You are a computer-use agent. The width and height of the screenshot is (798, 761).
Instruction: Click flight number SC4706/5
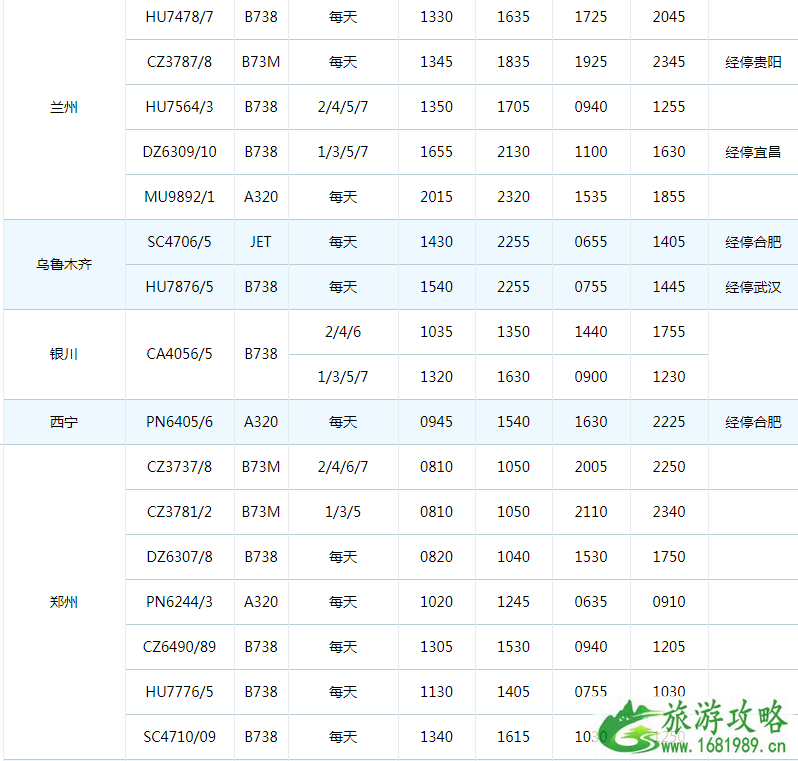pos(179,242)
